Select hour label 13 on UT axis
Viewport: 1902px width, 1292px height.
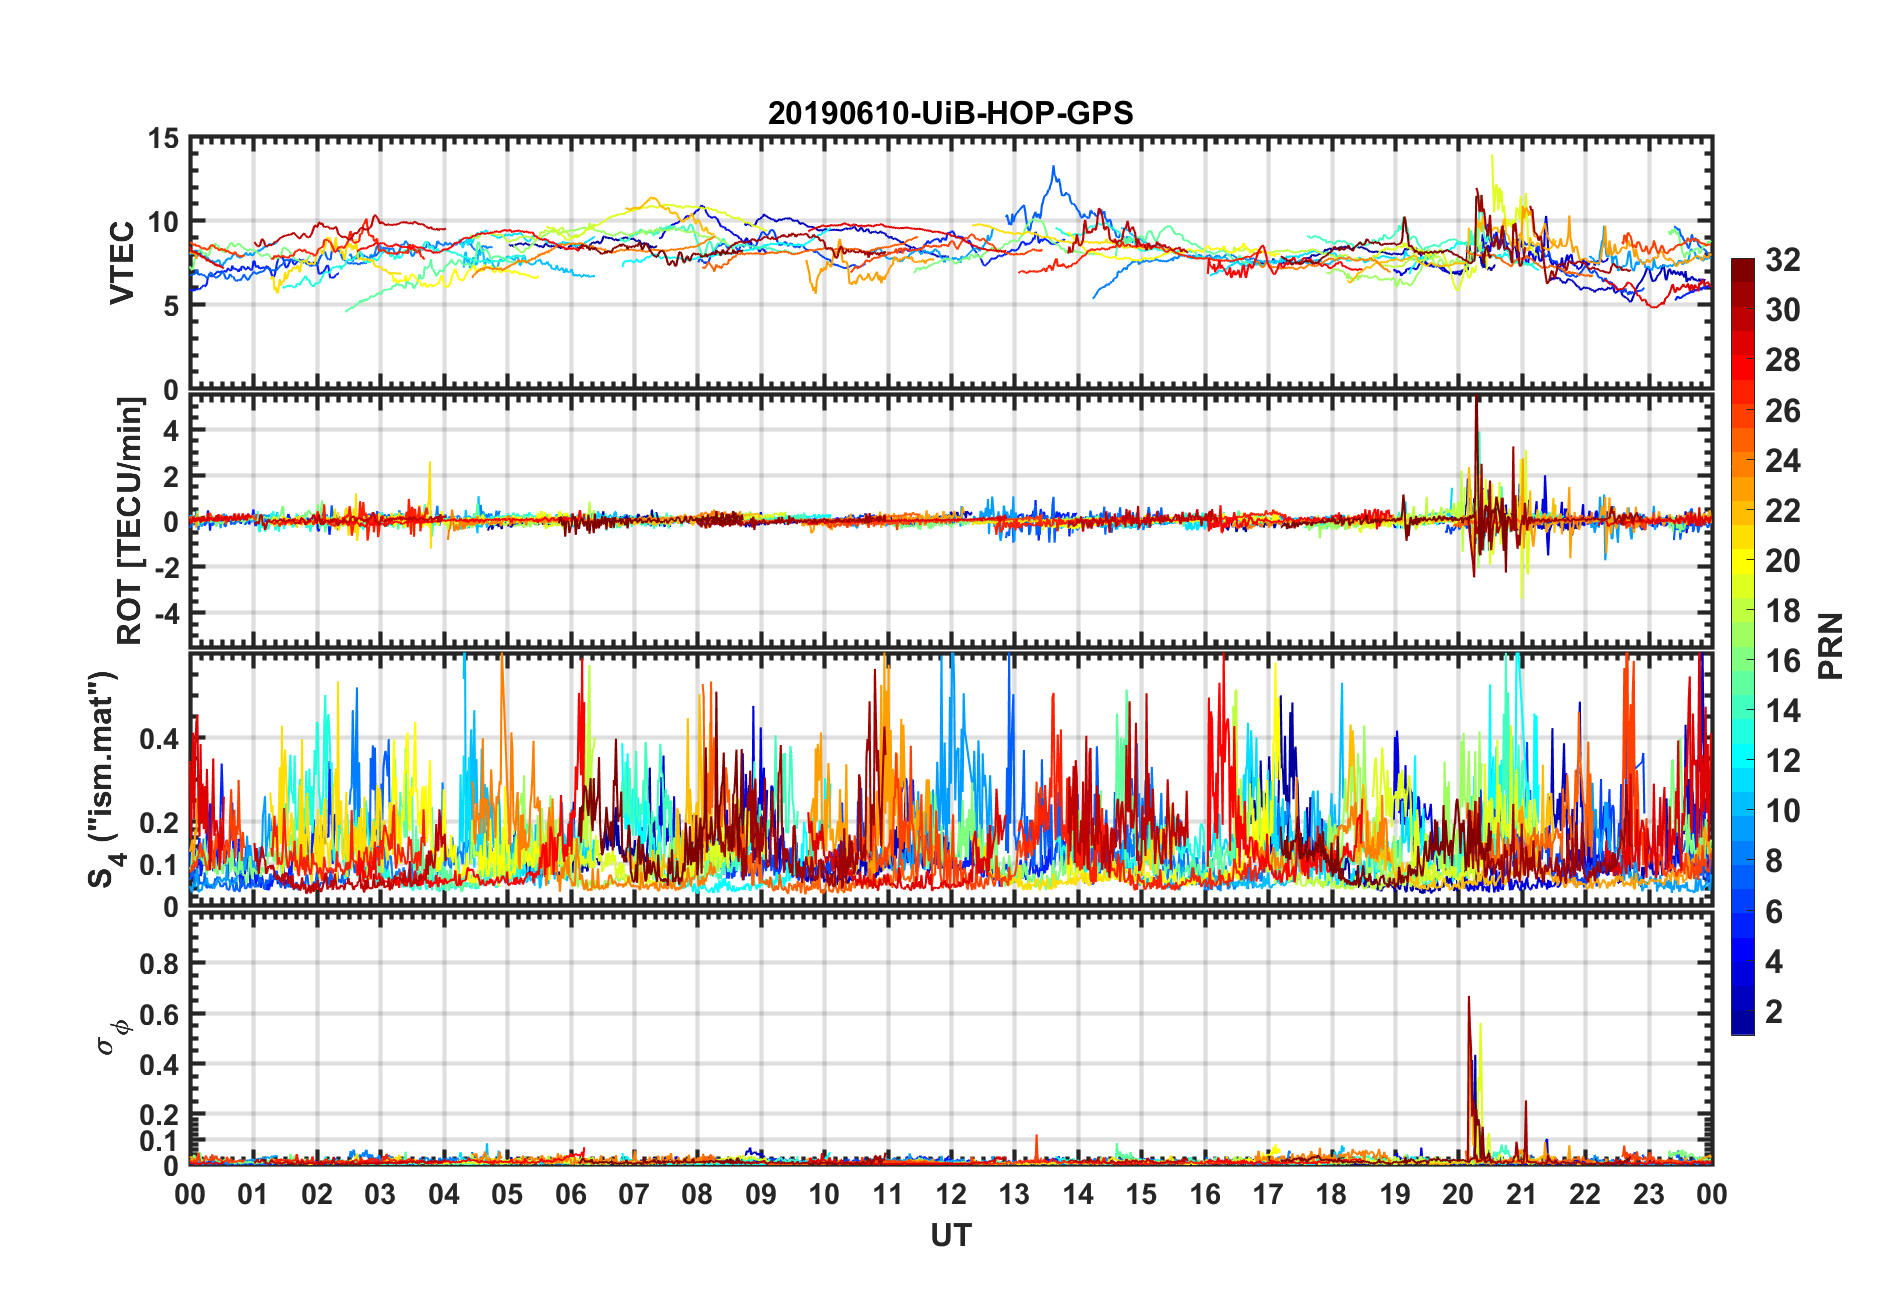point(1014,1194)
